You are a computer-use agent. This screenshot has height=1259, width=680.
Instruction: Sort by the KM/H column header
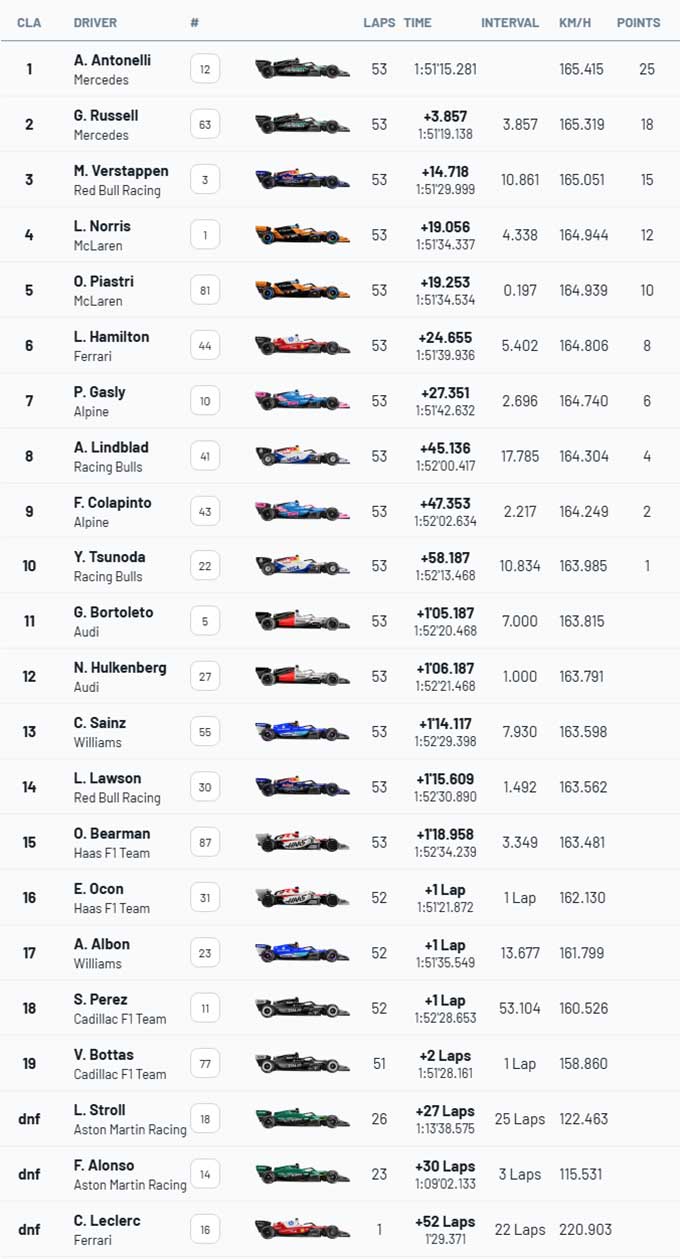[x=575, y=22]
